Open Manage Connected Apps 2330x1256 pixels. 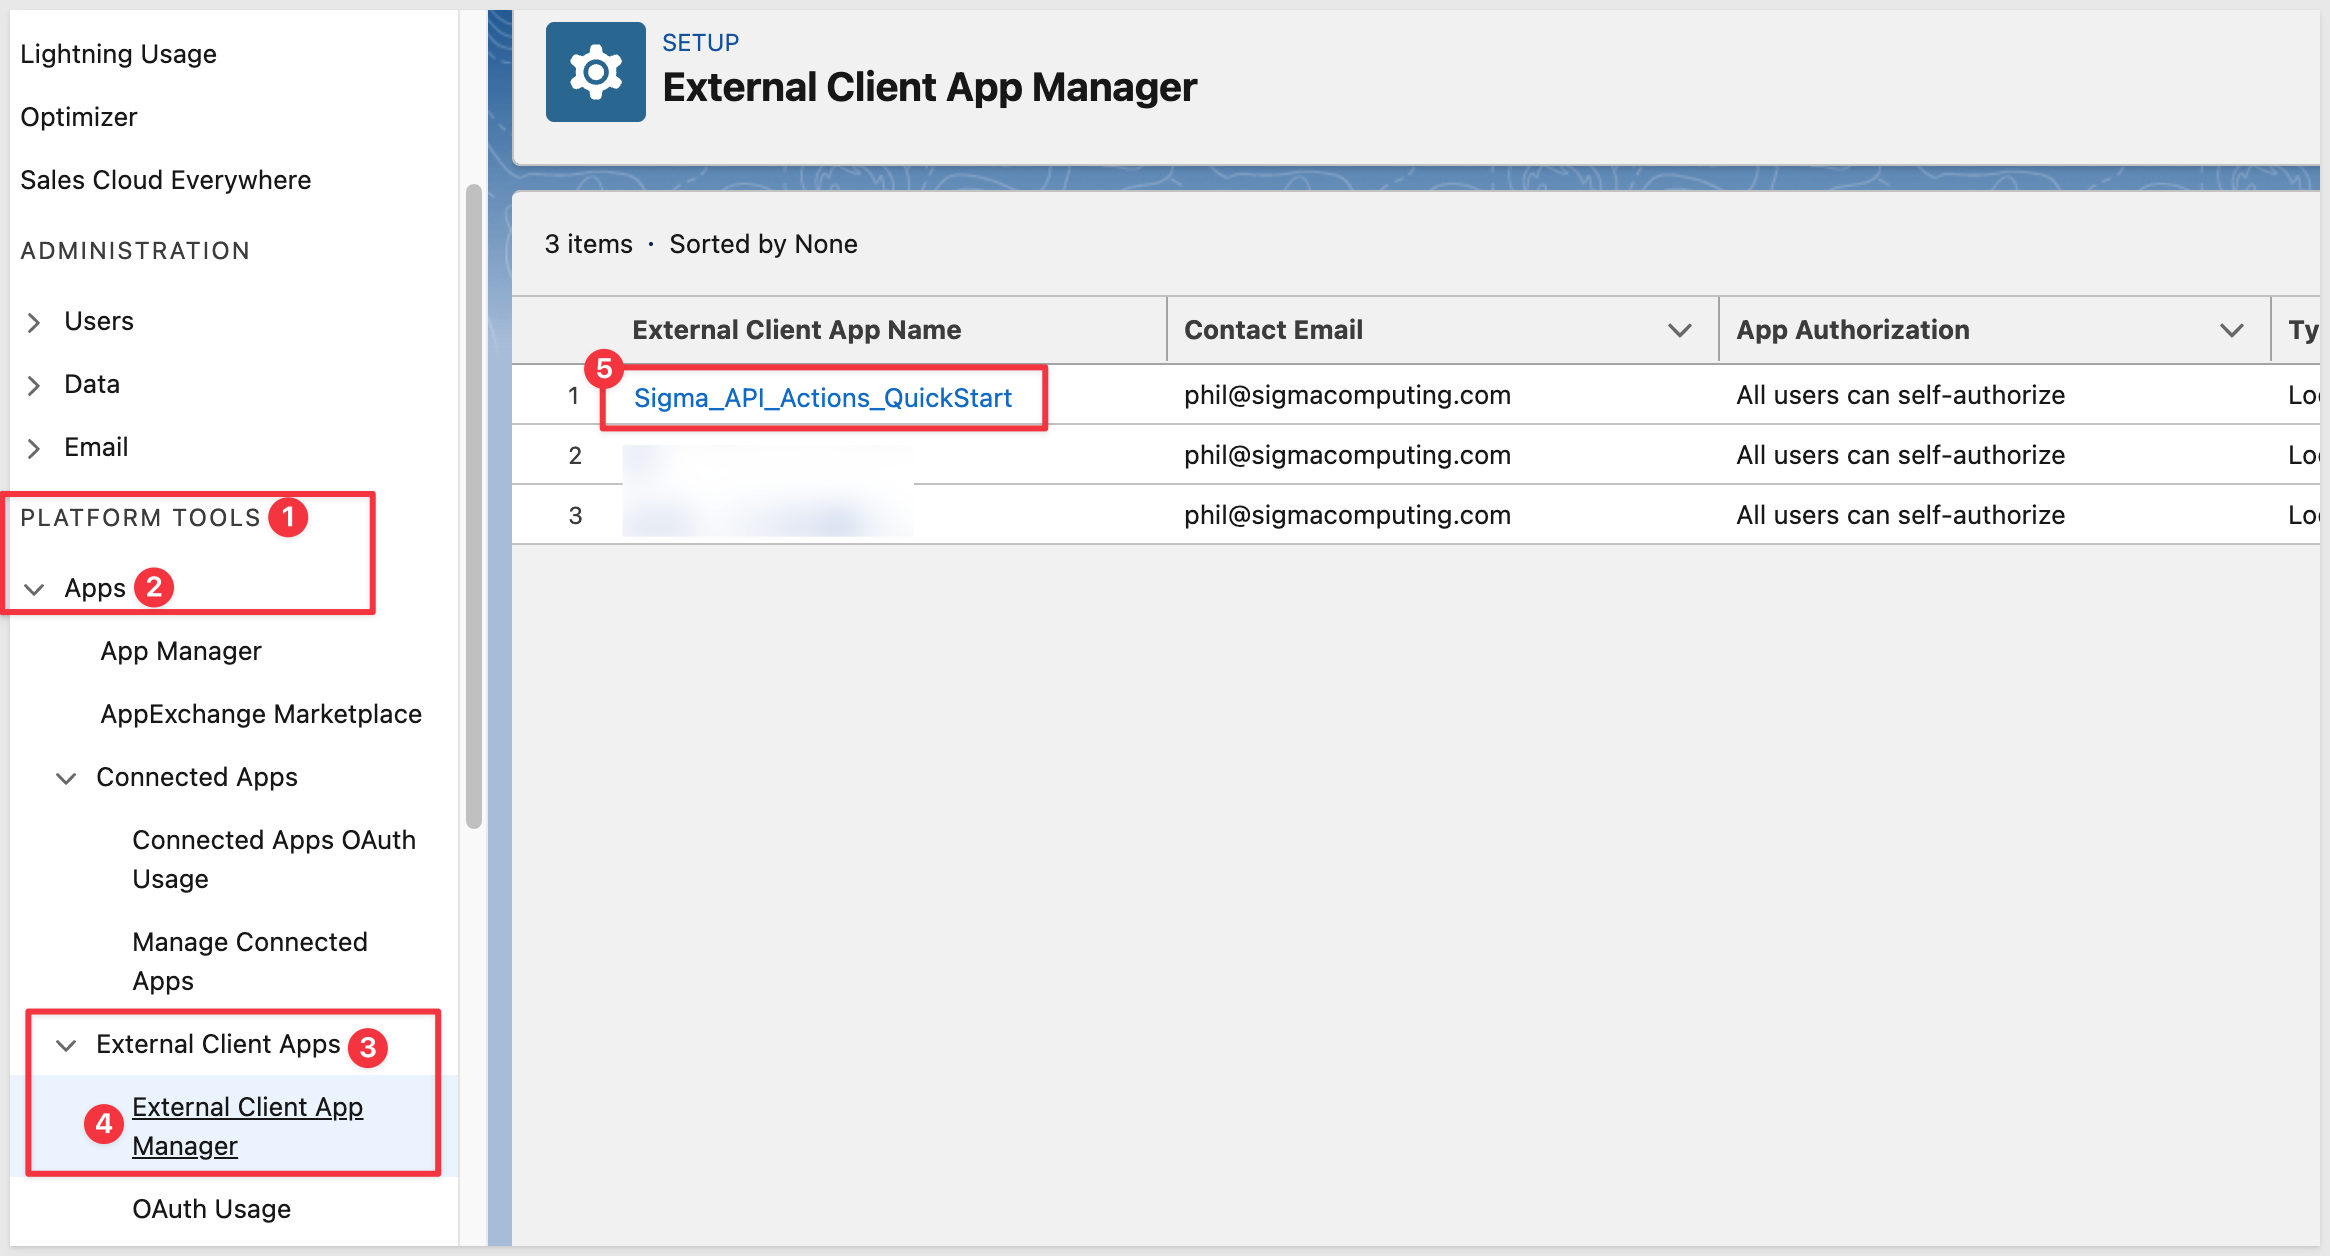[249, 961]
